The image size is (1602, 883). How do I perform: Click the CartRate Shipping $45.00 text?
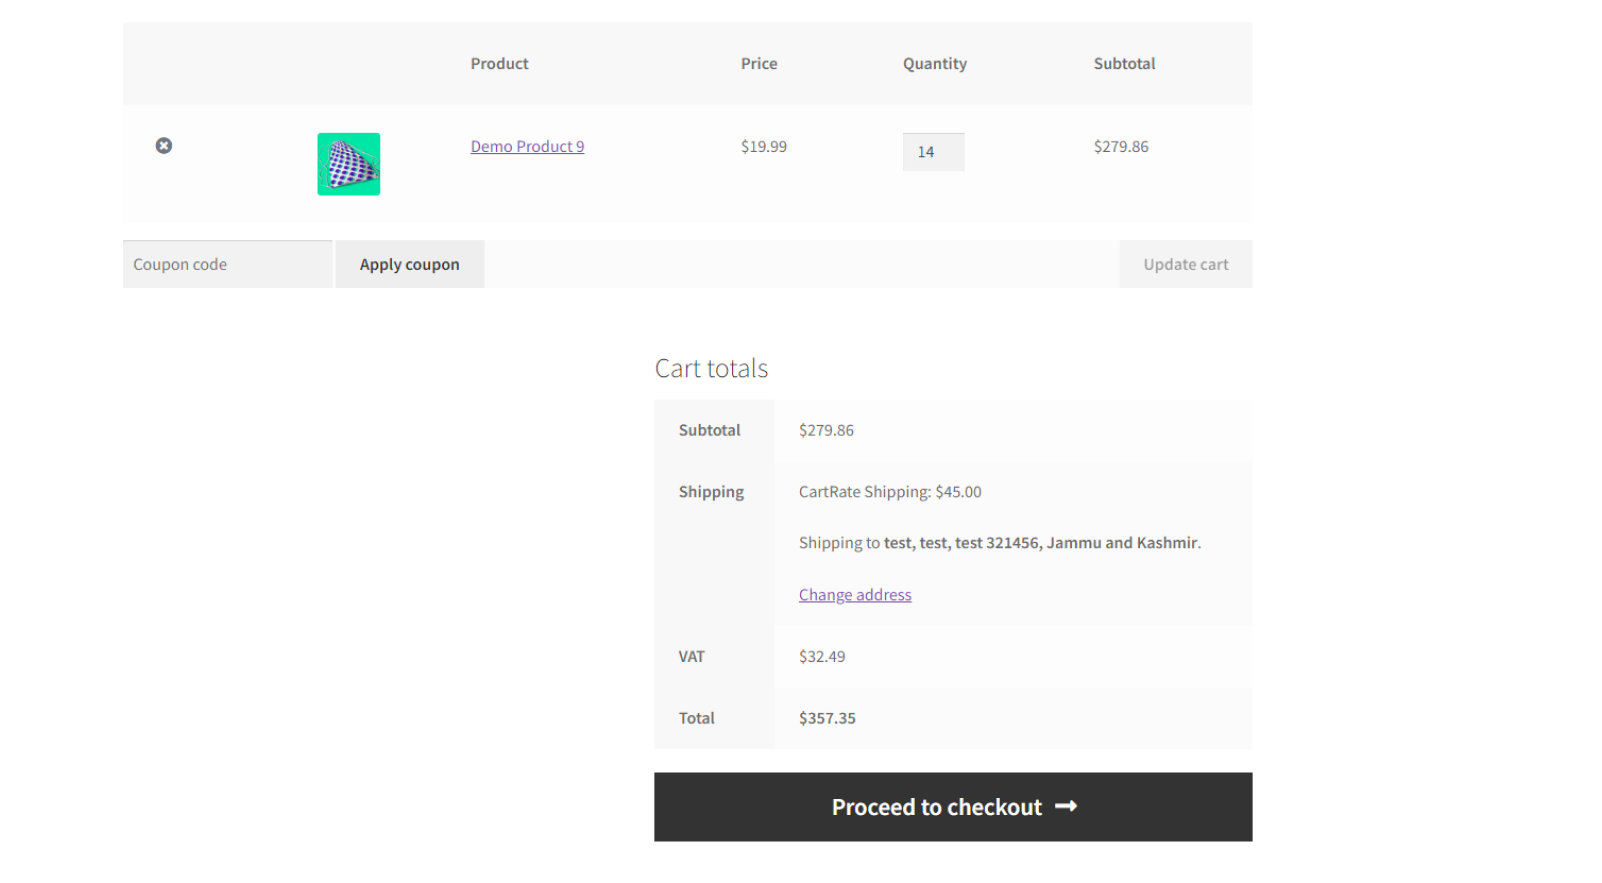(889, 492)
